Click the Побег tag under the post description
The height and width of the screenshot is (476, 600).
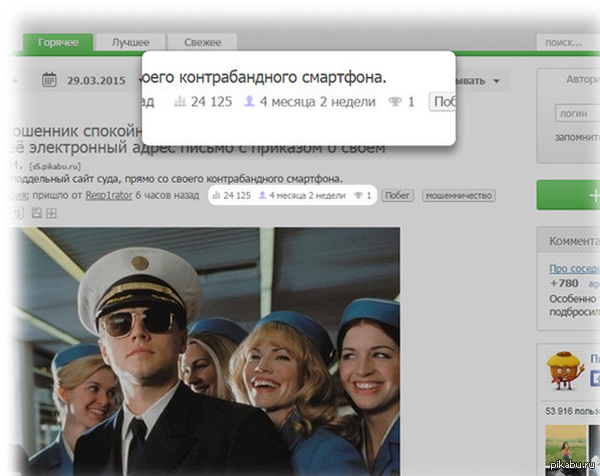[398, 196]
